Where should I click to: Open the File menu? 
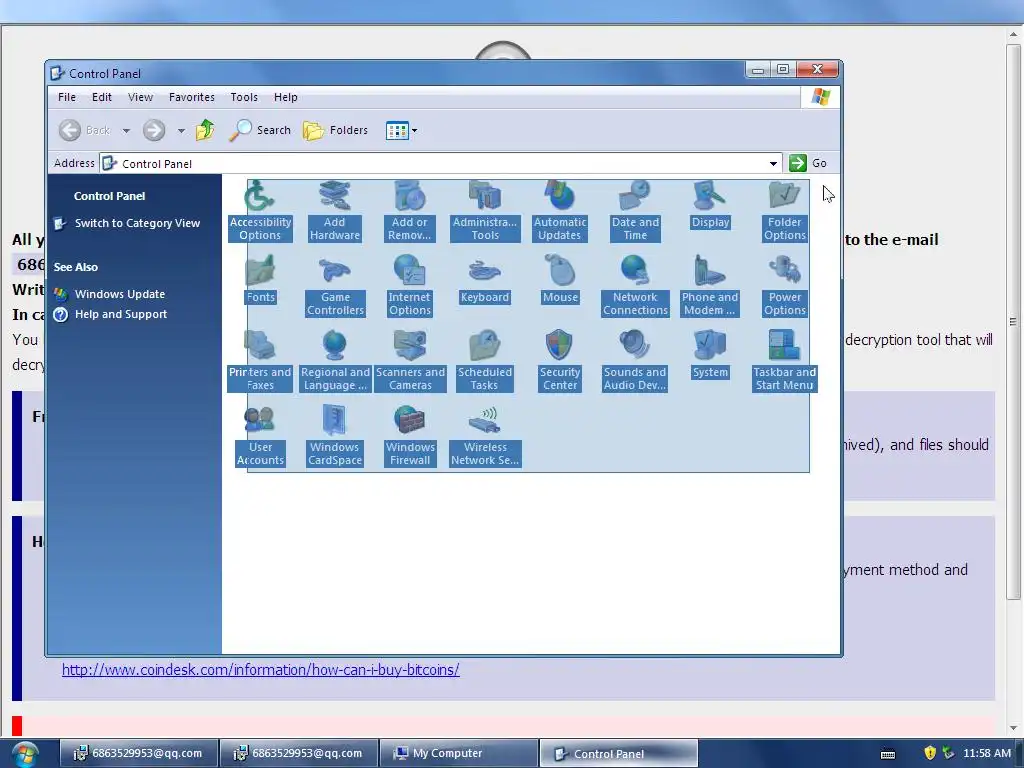pos(67,97)
